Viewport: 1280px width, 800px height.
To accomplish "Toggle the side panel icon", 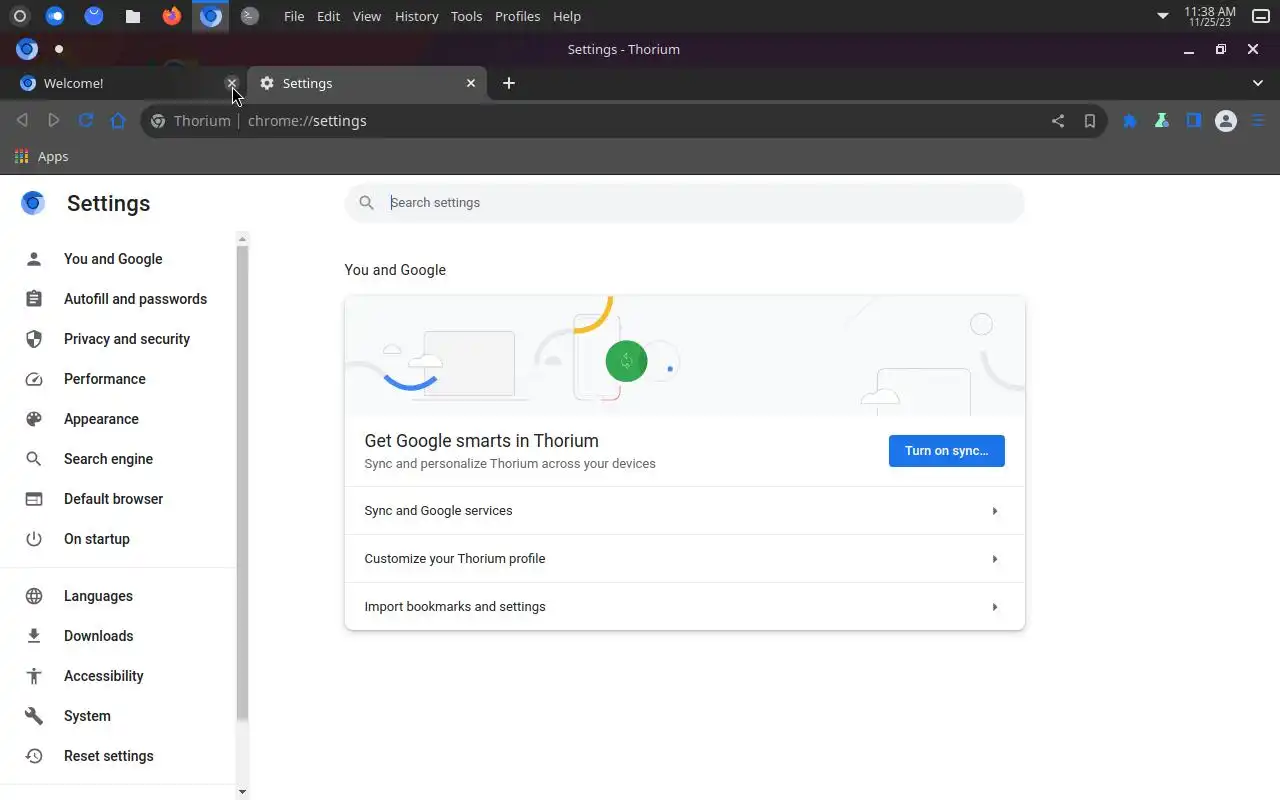I will (1194, 121).
